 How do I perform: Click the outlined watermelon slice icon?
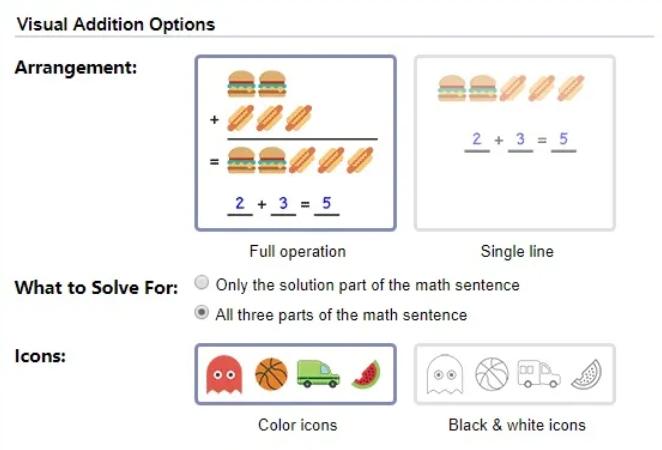coord(586,374)
